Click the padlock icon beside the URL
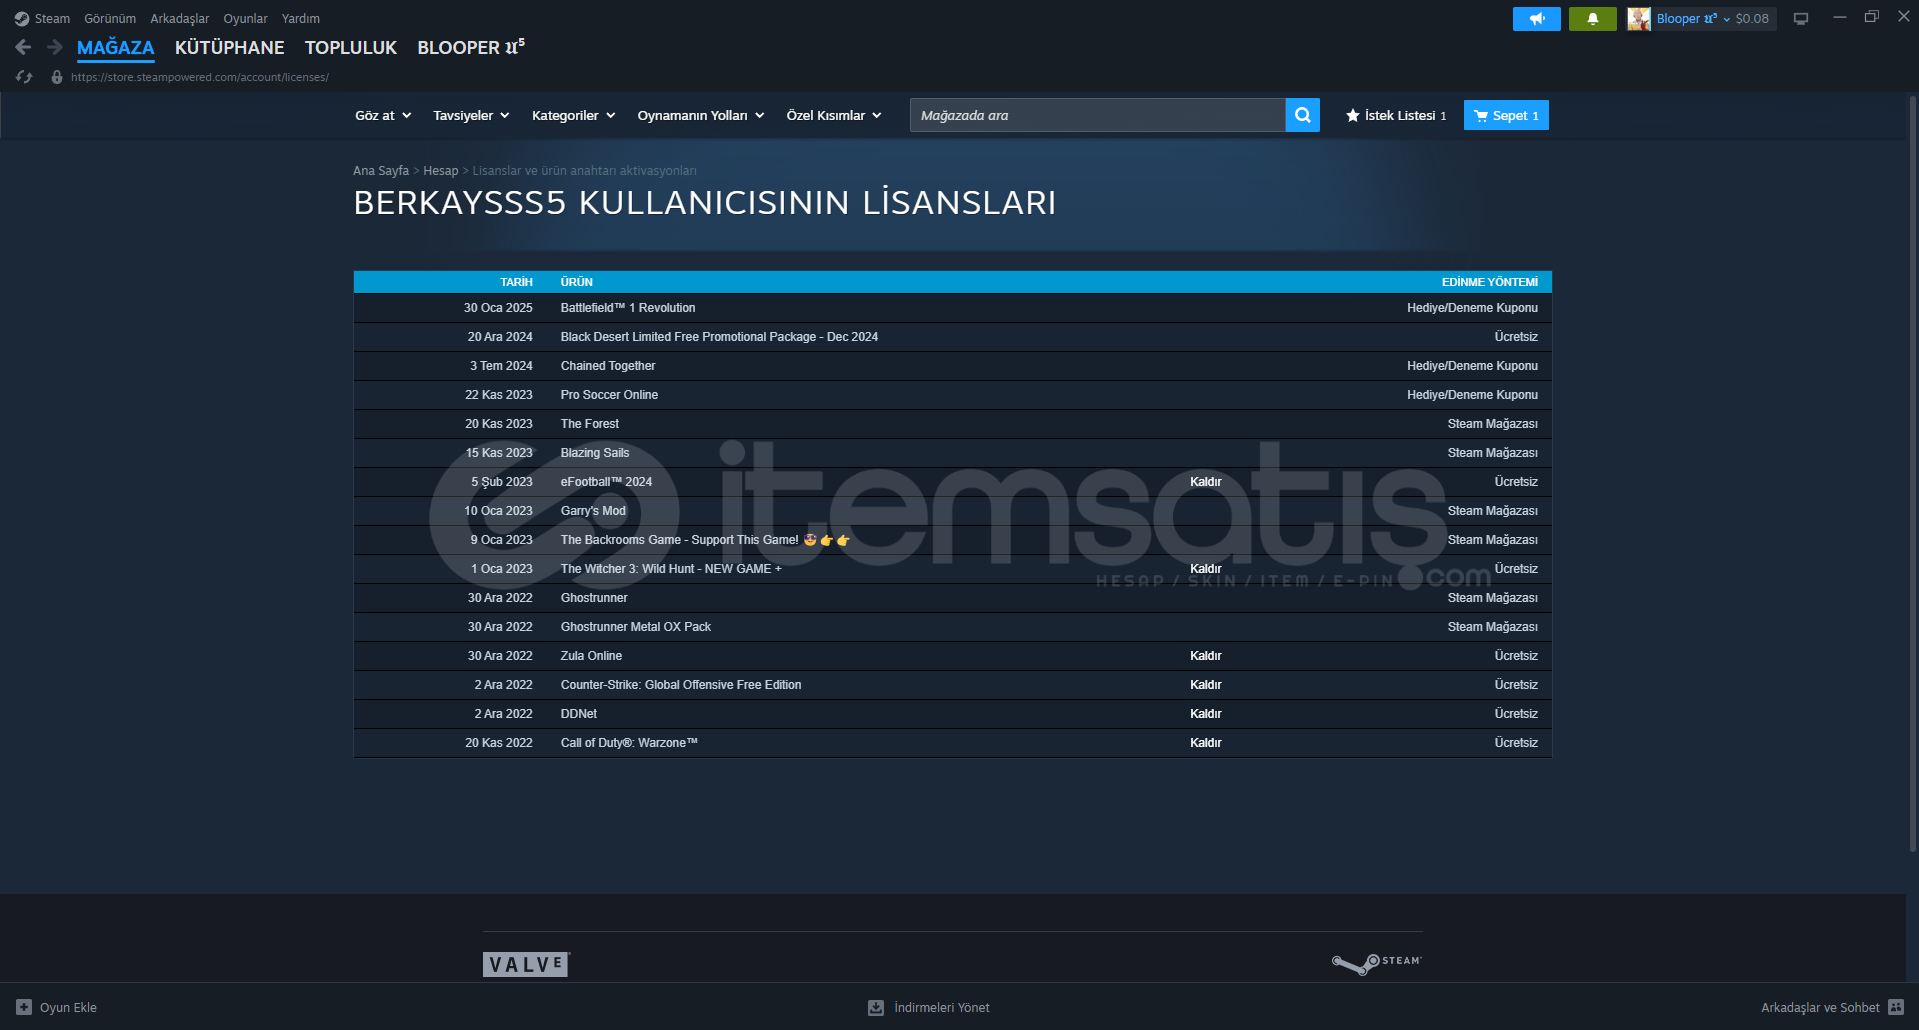The image size is (1919, 1030). (57, 77)
